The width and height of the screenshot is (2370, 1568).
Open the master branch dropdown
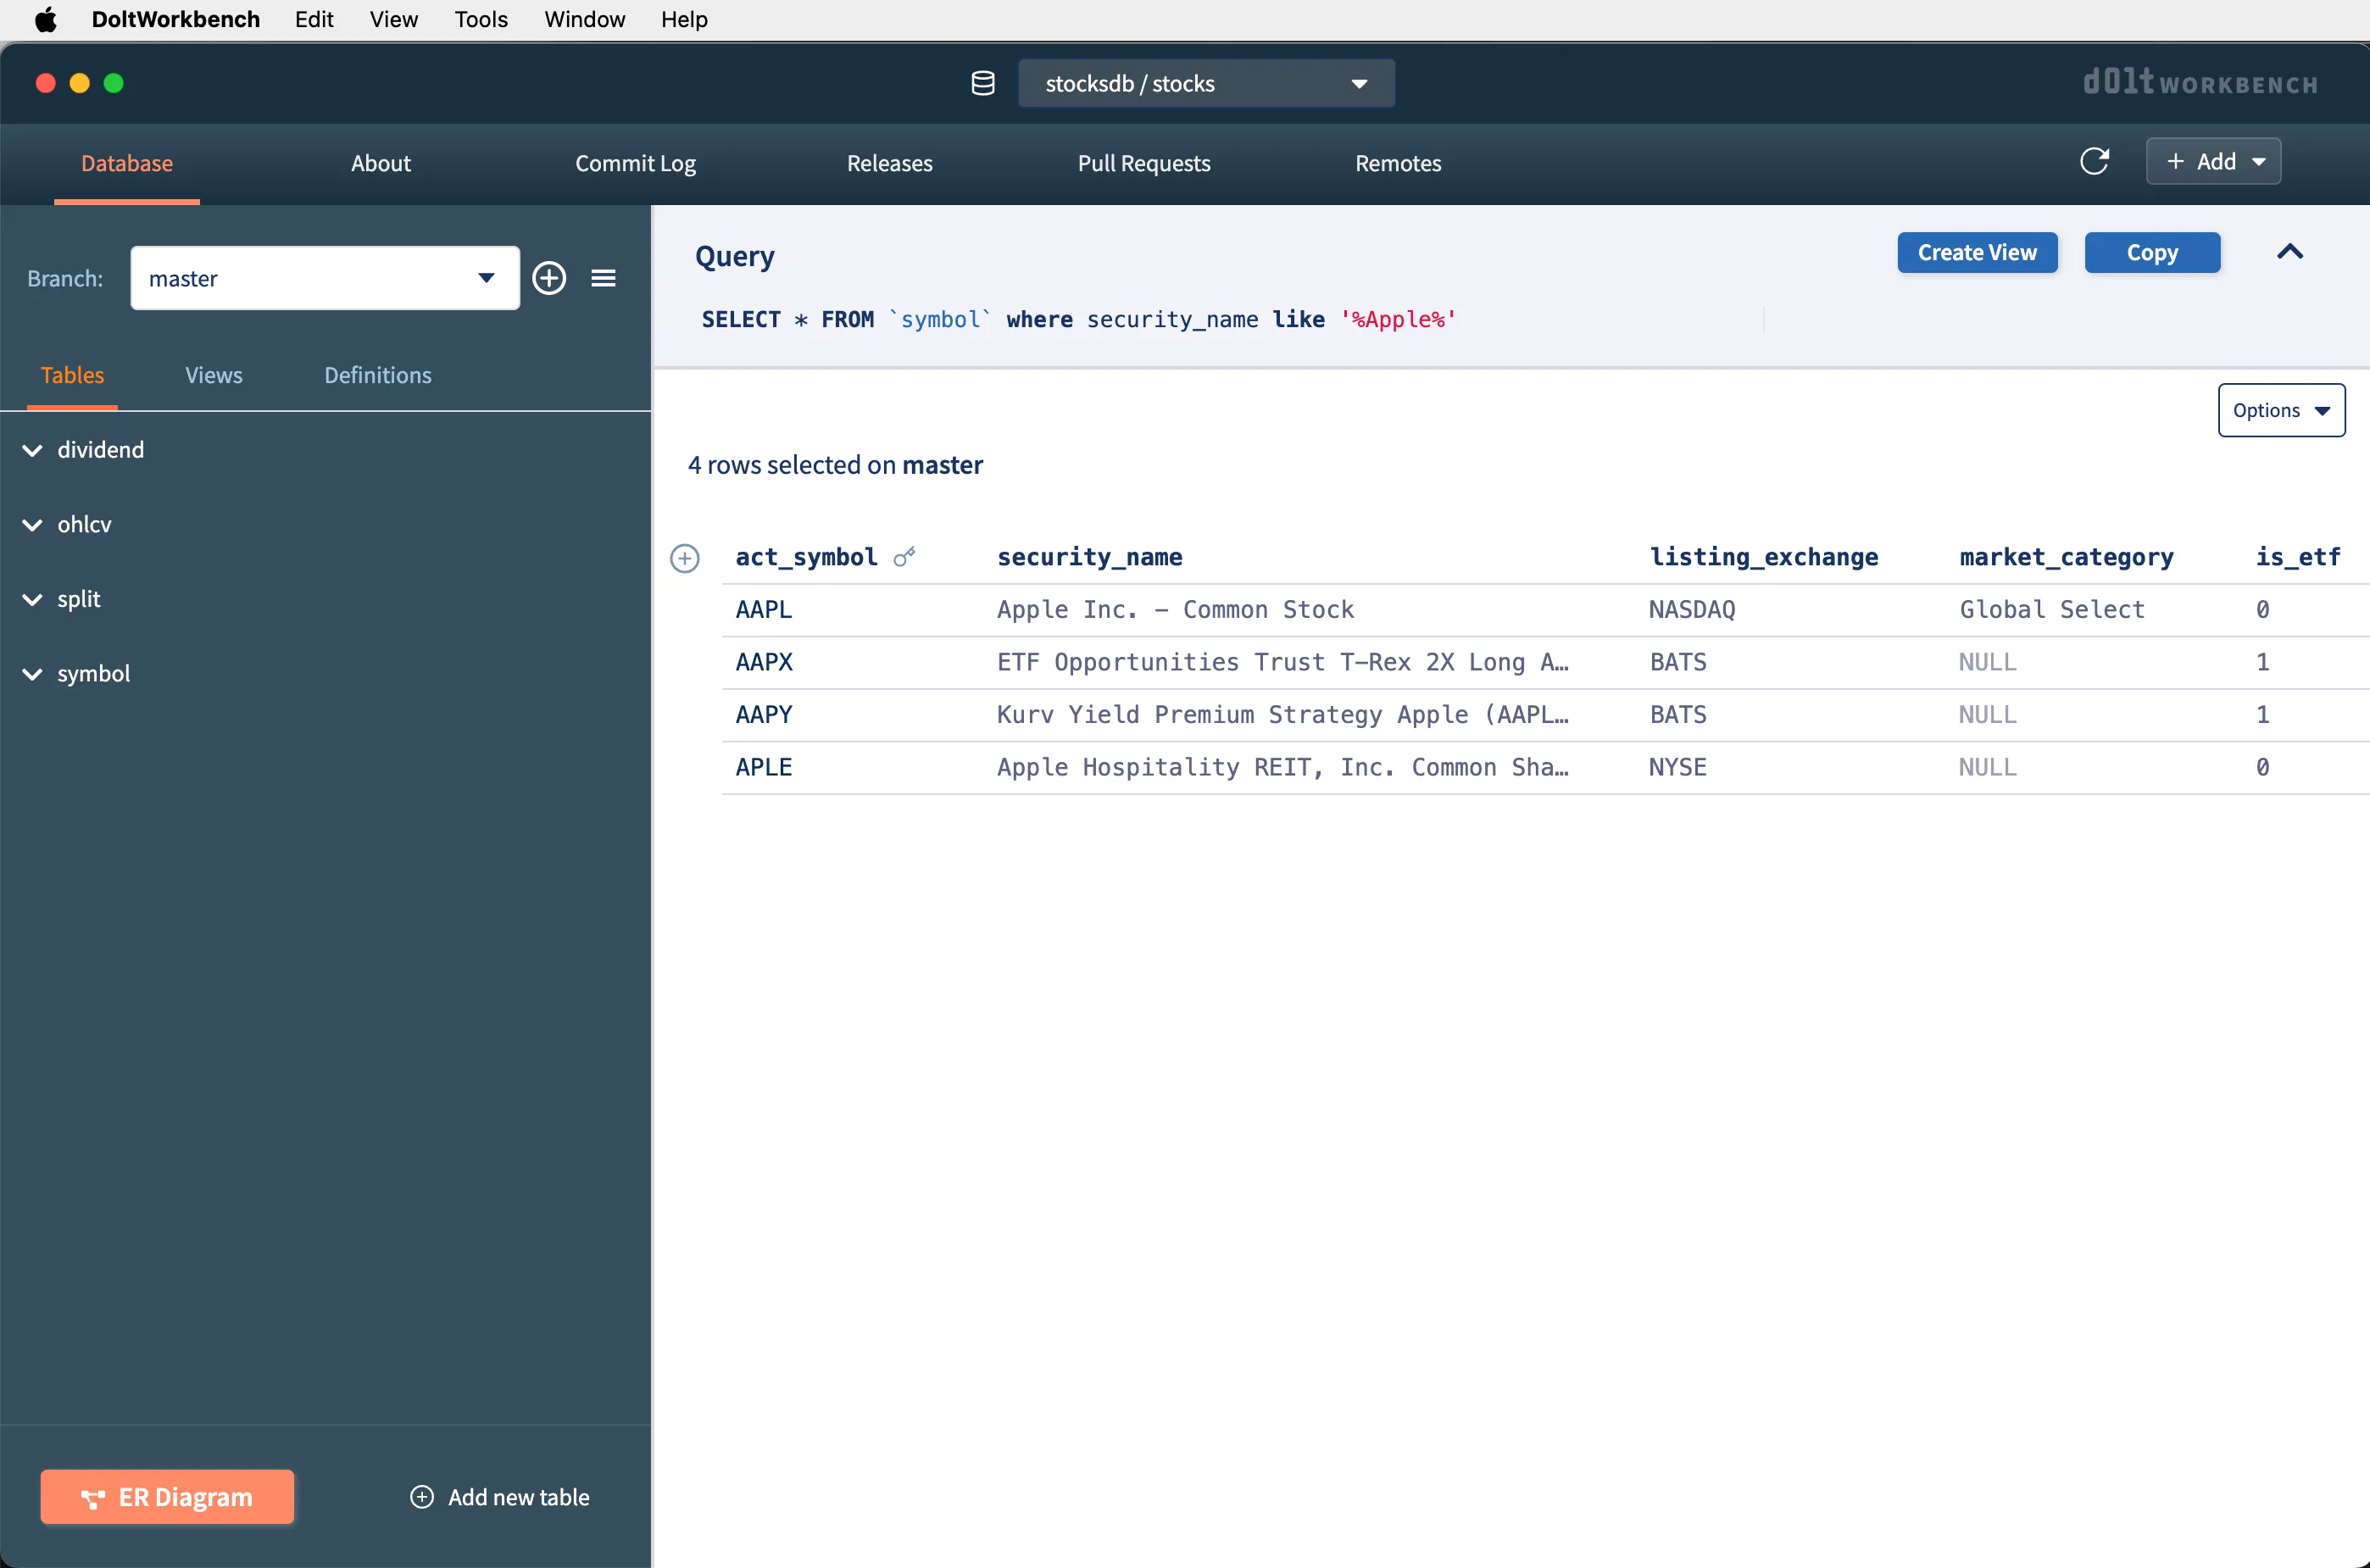(x=324, y=278)
